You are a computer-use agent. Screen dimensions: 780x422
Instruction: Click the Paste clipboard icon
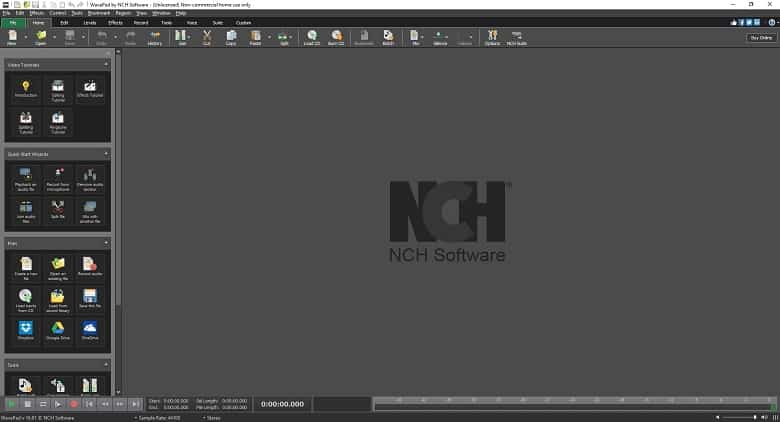click(x=255, y=37)
